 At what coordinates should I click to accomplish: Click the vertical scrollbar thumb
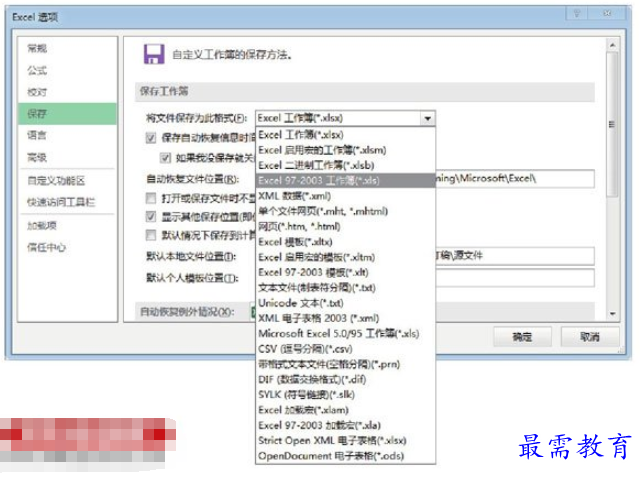click(x=612, y=125)
